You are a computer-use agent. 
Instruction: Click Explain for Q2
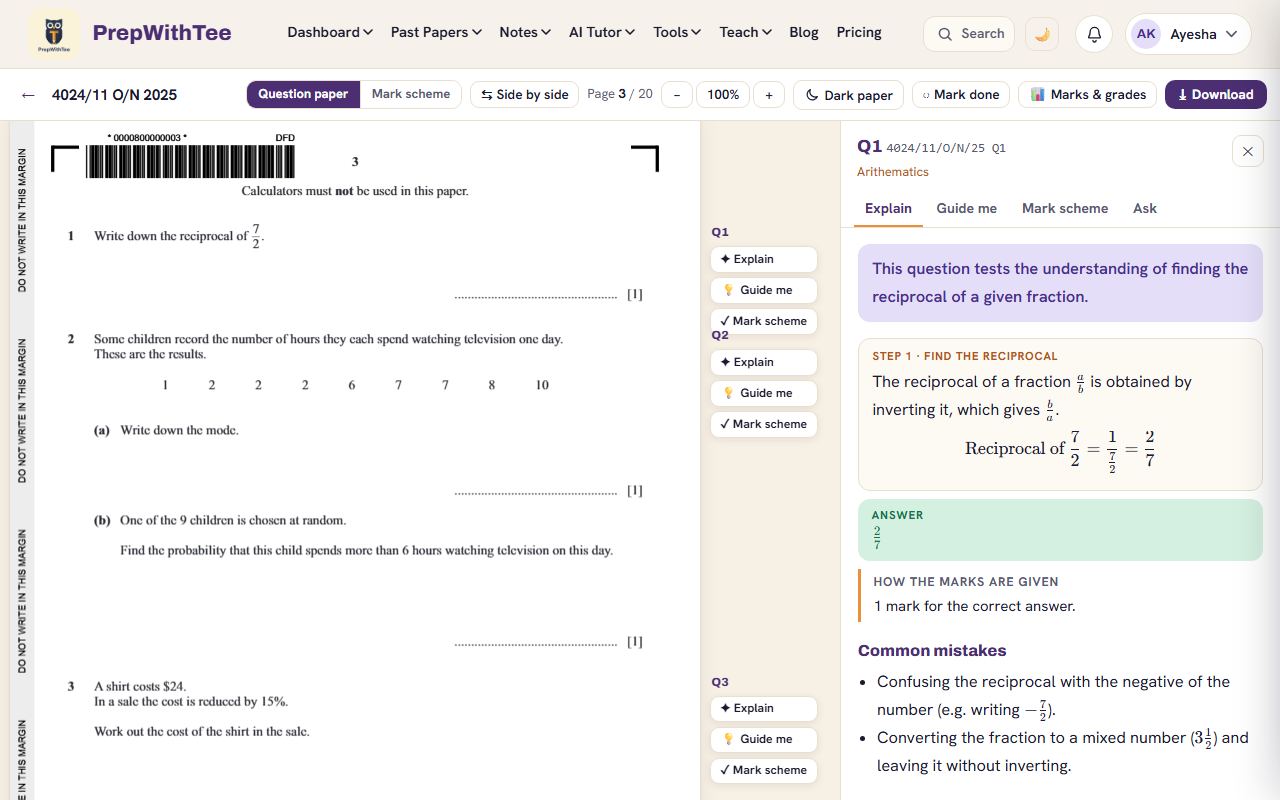pos(764,362)
